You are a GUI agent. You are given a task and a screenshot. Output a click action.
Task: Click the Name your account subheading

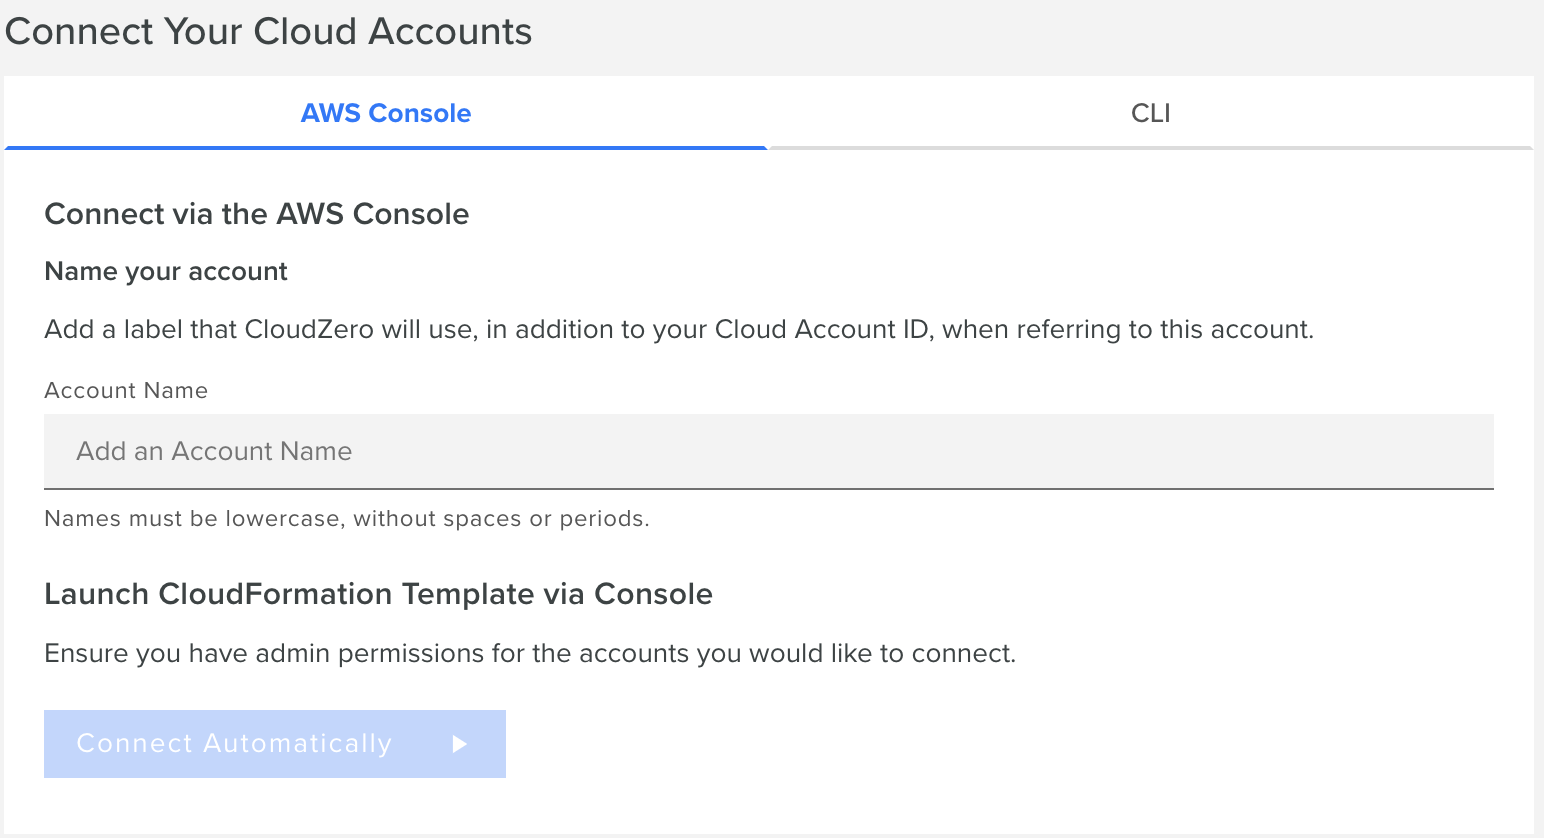[166, 272]
